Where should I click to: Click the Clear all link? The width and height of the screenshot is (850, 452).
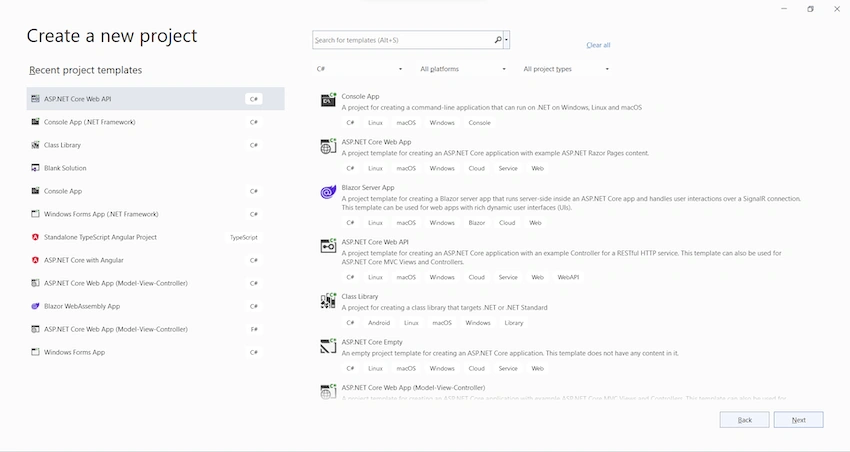tap(598, 45)
